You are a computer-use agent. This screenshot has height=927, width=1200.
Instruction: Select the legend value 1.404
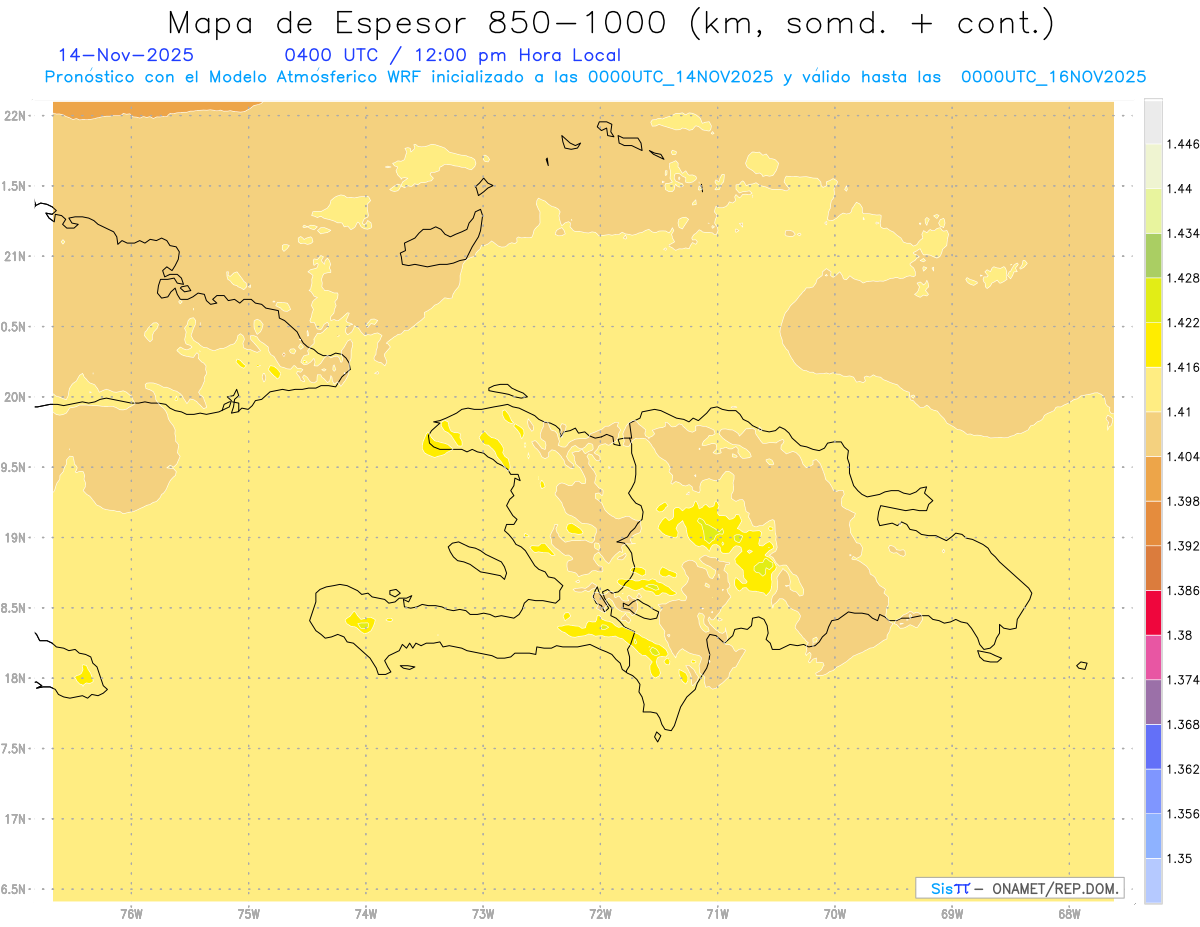pos(1183,456)
